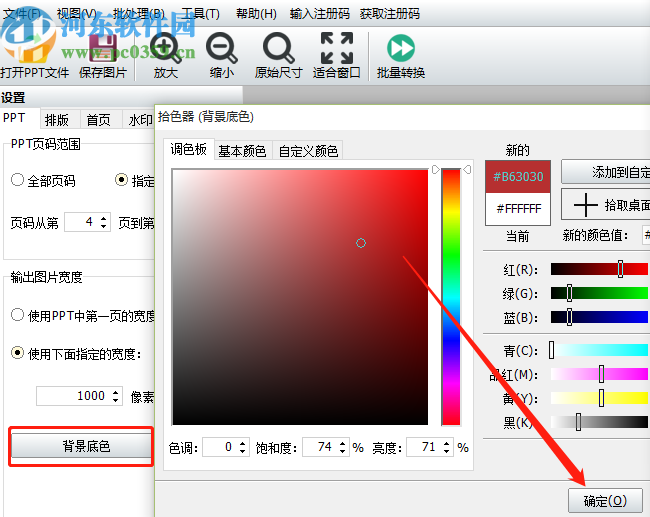Zoom in with the magnifier plus icon
The image size is (650, 517).
tap(165, 48)
